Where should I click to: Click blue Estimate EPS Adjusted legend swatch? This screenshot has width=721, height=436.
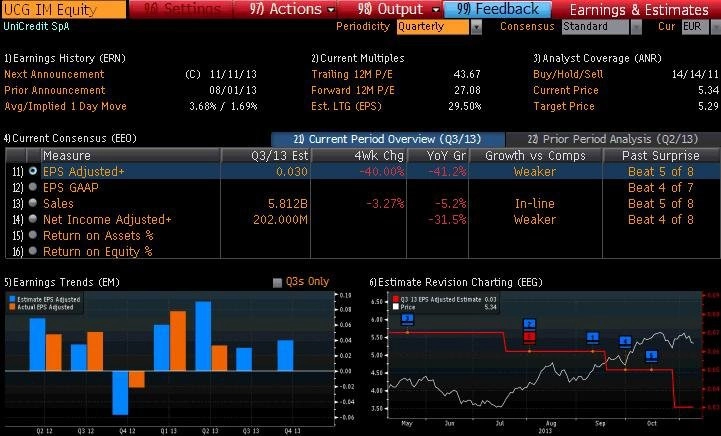tap(12, 299)
